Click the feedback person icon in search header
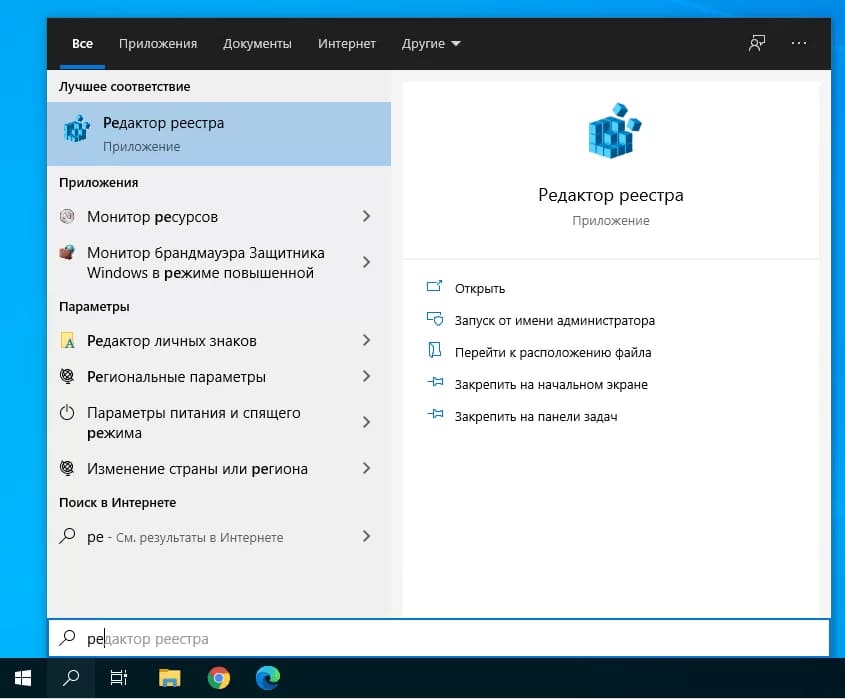The width and height of the screenshot is (845, 699). point(757,43)
